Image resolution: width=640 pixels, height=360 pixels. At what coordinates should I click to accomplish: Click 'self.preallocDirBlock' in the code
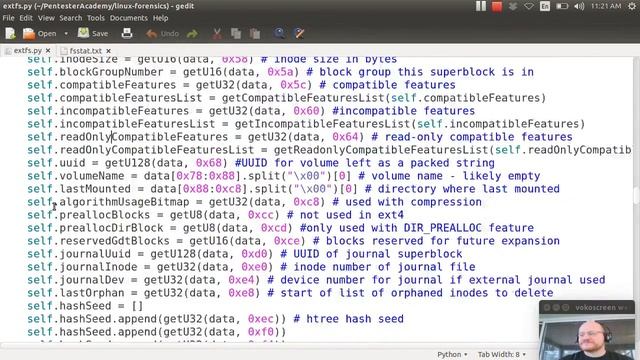click(95, 228)
